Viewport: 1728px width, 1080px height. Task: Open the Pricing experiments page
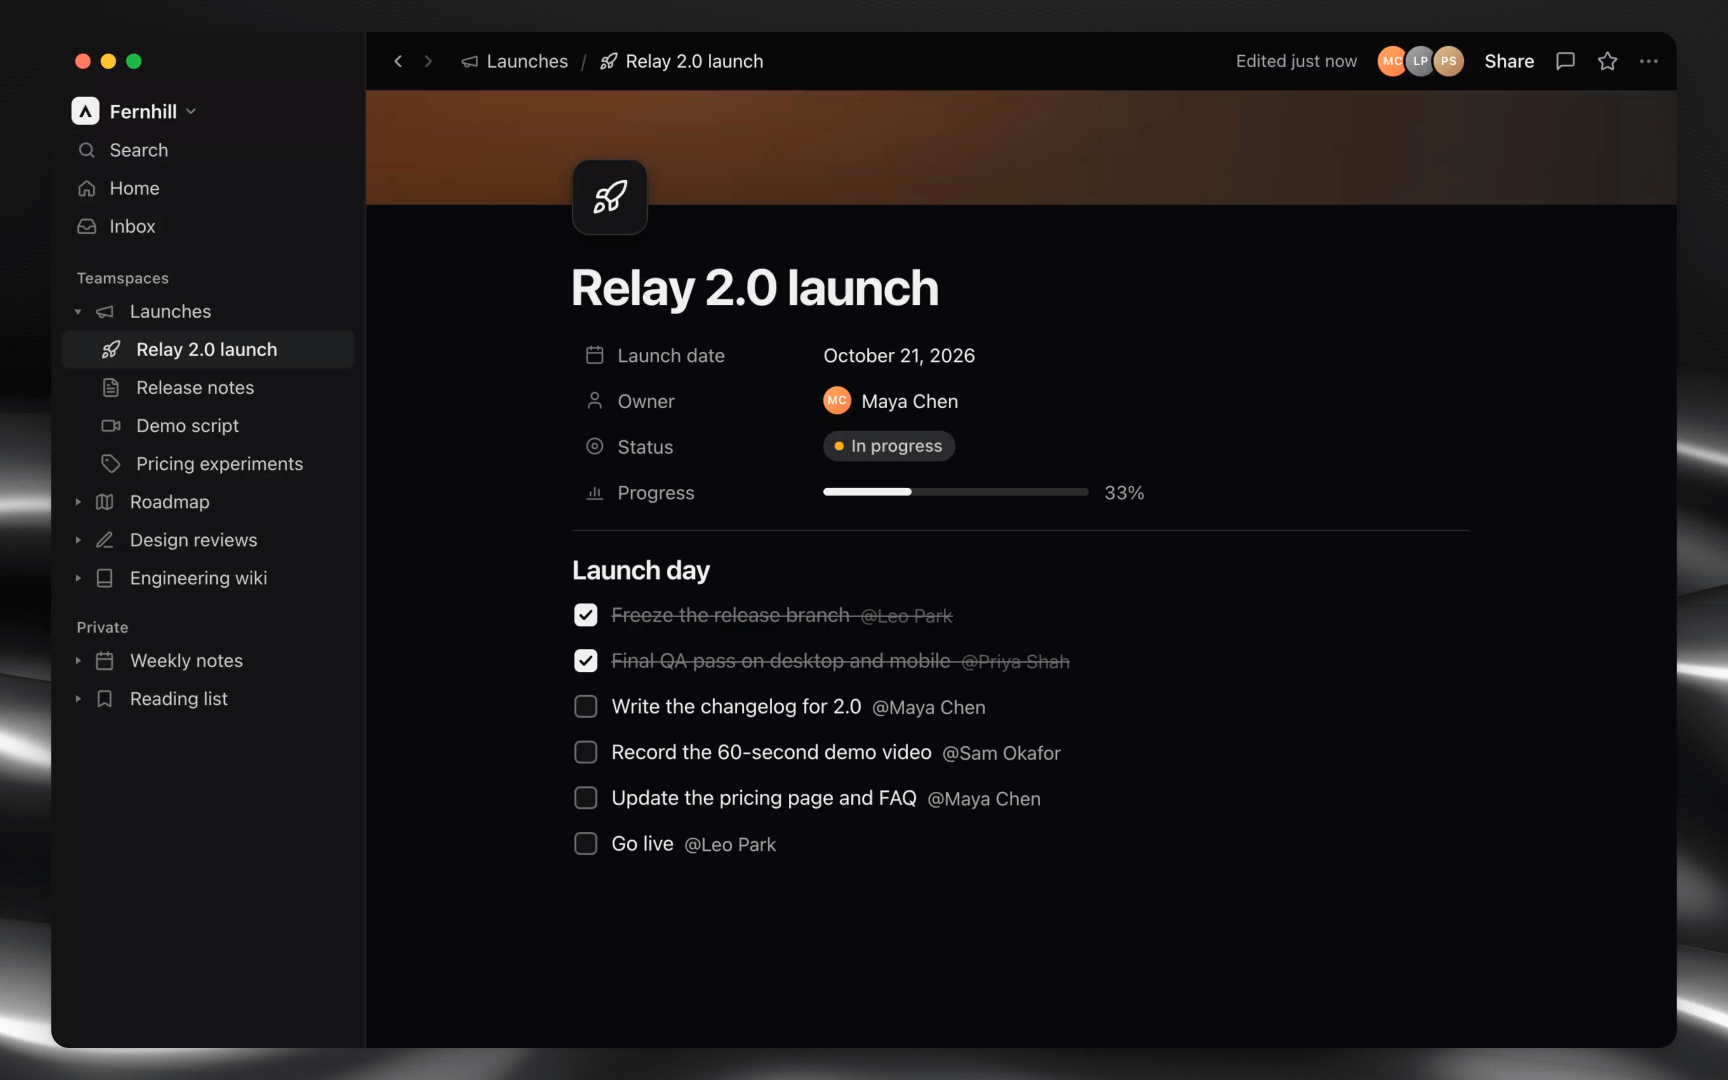click(x=208, y=463)
